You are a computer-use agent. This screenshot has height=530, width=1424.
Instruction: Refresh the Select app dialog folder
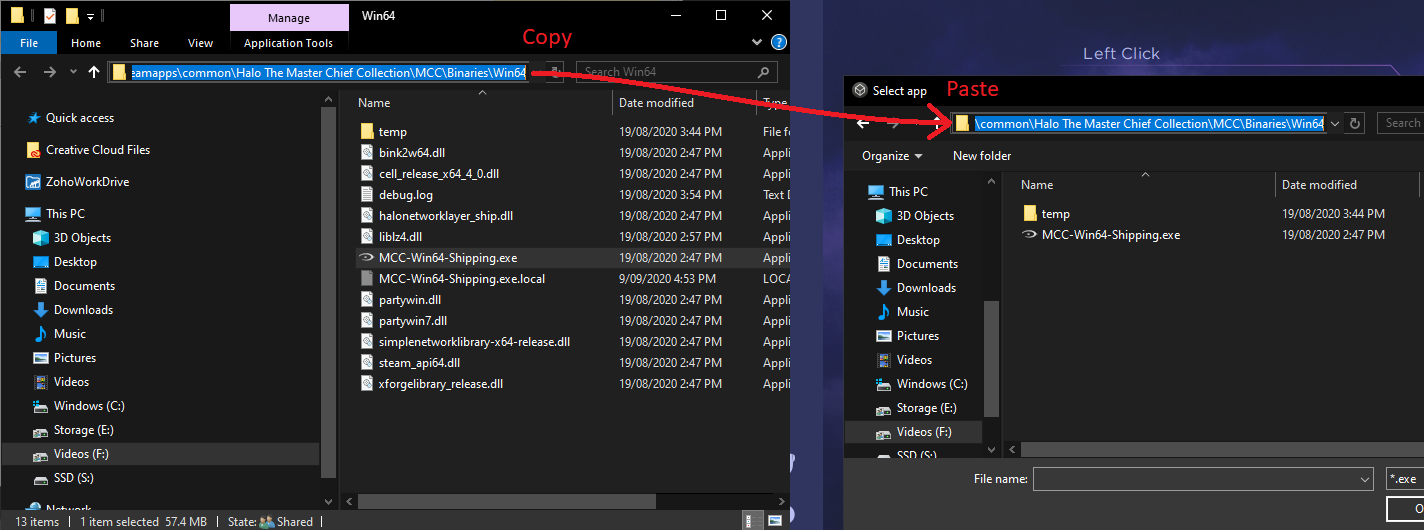1356,123
